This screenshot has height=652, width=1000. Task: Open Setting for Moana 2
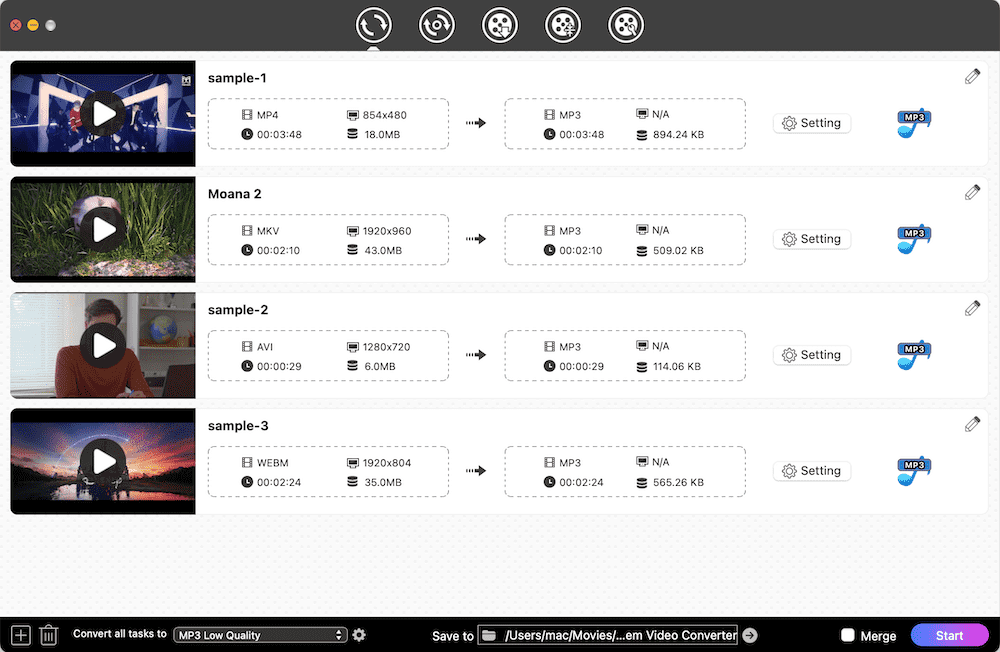[812, 239]
